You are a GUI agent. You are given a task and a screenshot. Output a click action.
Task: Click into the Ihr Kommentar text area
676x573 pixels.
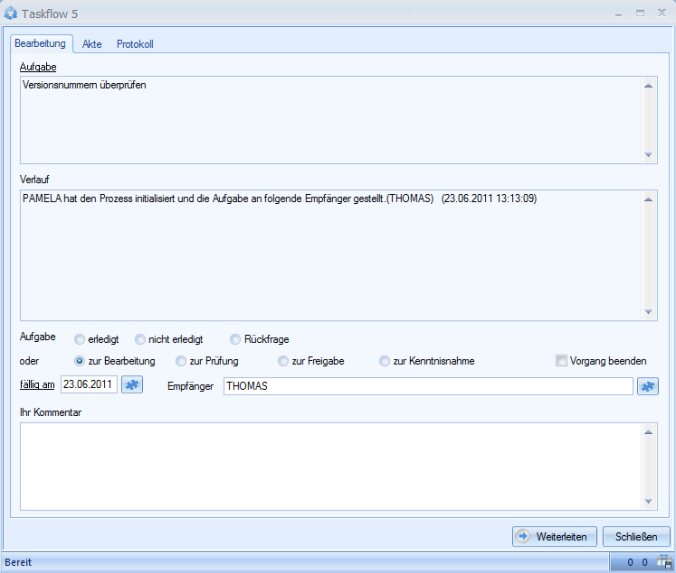(x=330, y=465)
